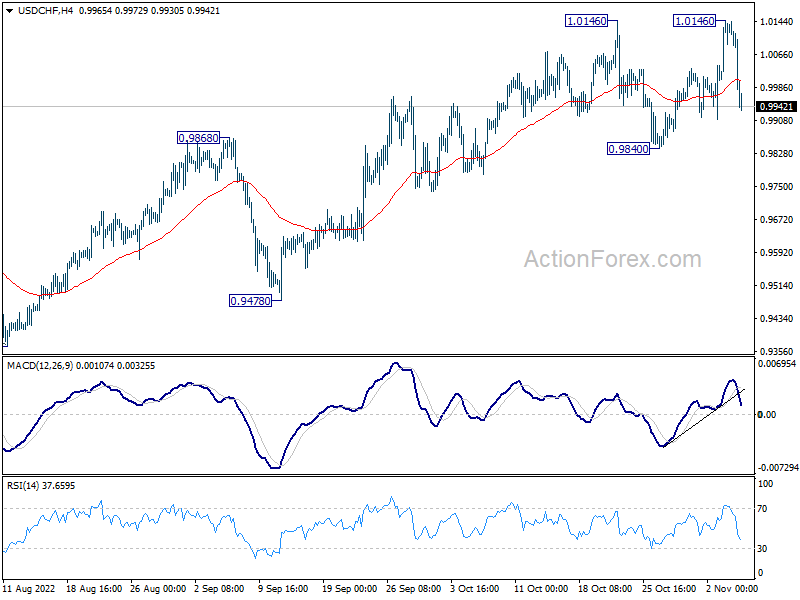This screenshot has width=800, height=600.
Task: Select the 0.96720 price axis value
Action: pos(777,220)
